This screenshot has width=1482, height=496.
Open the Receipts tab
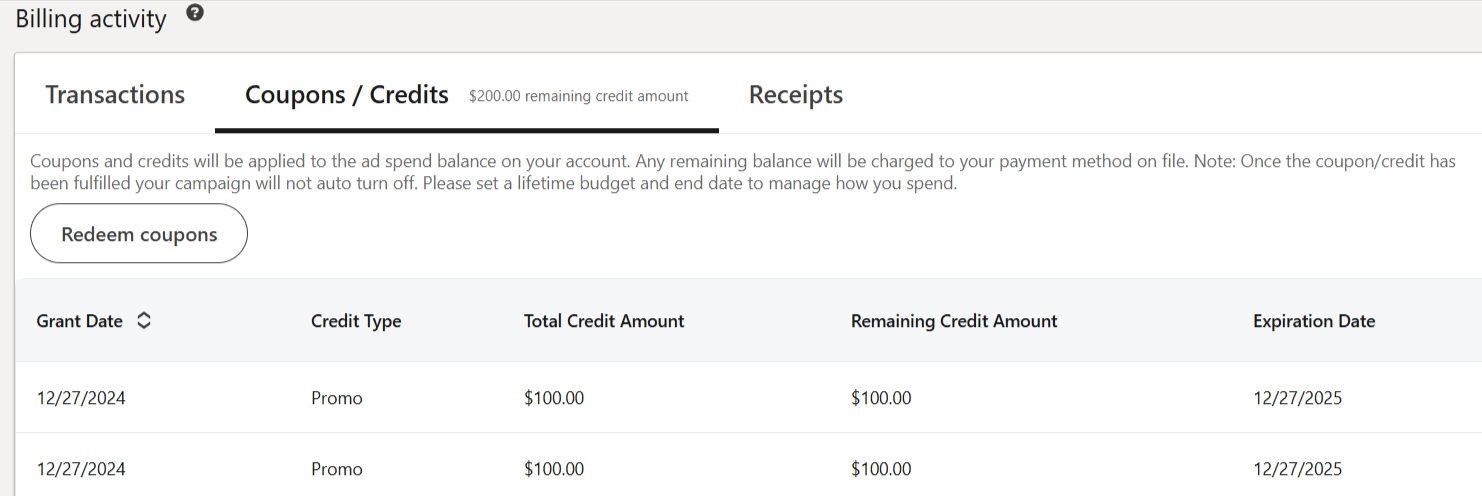[796, 95]
